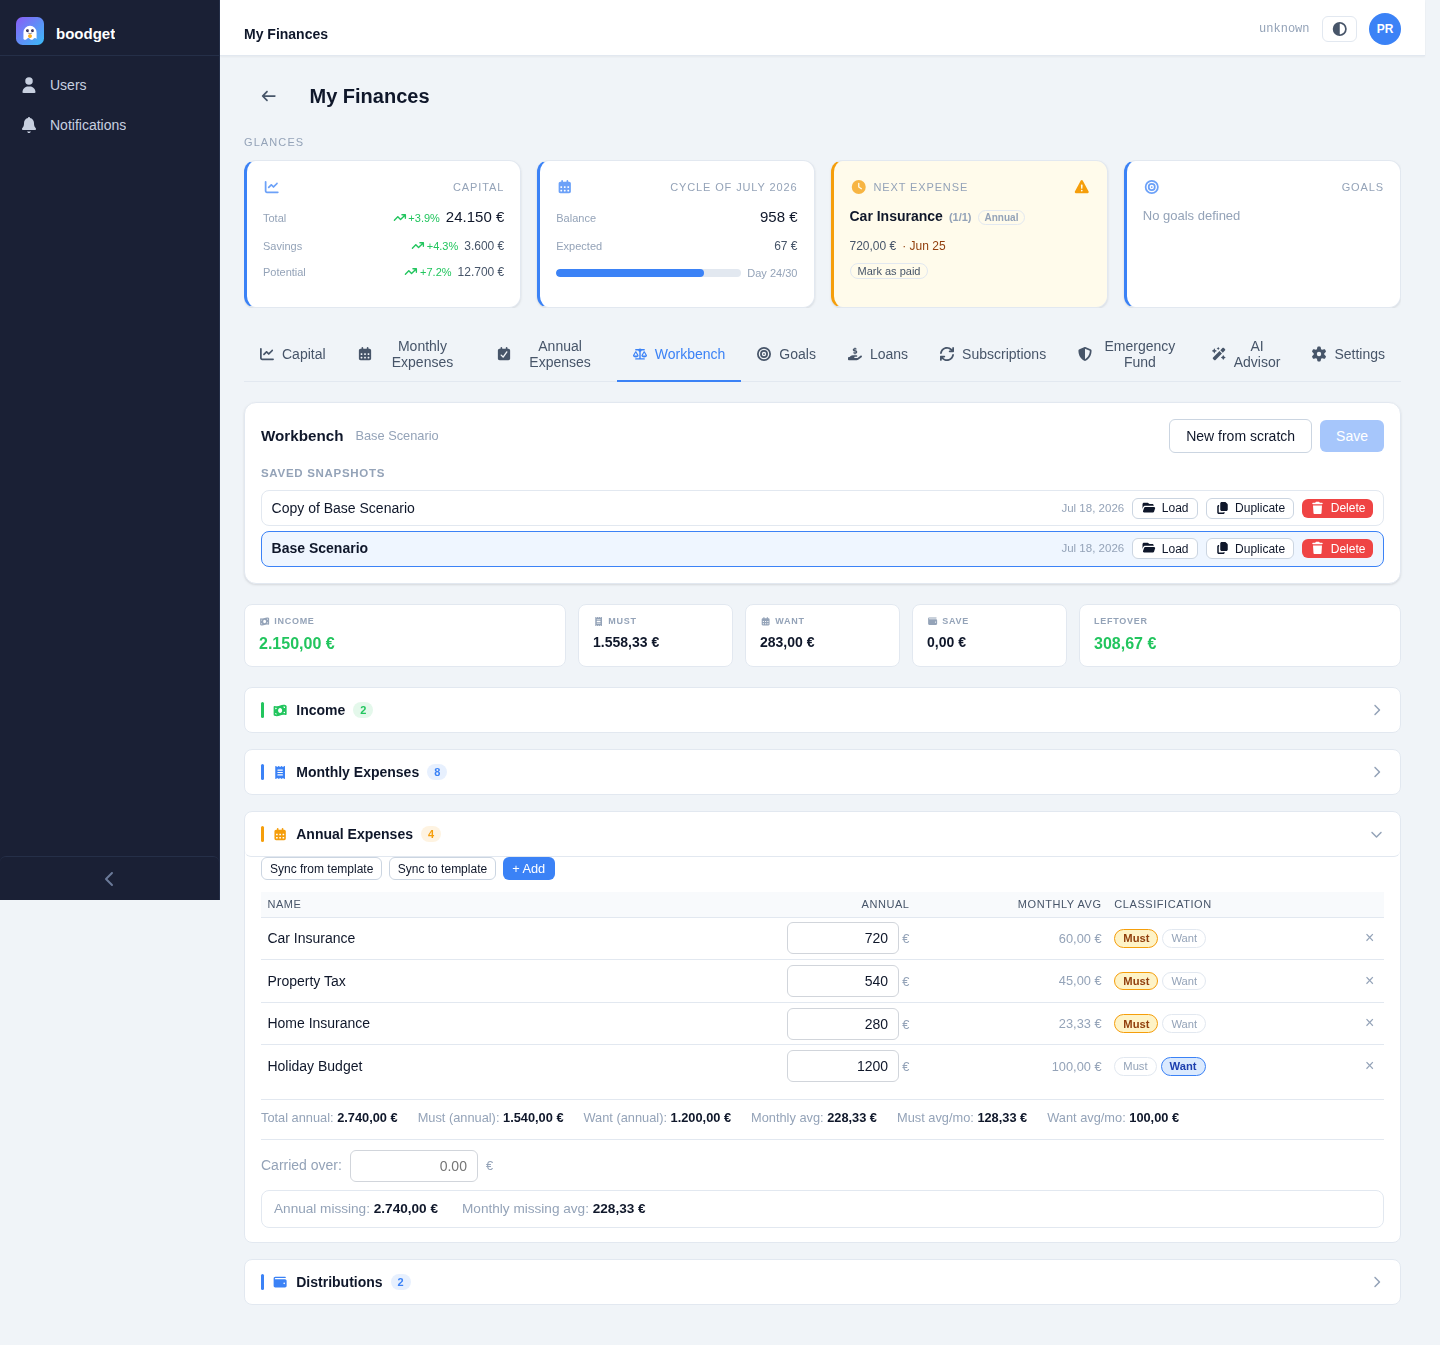Set Holiday Budget classification to Must
Screen dimensions: 1440x1345
[1135, 1066]
